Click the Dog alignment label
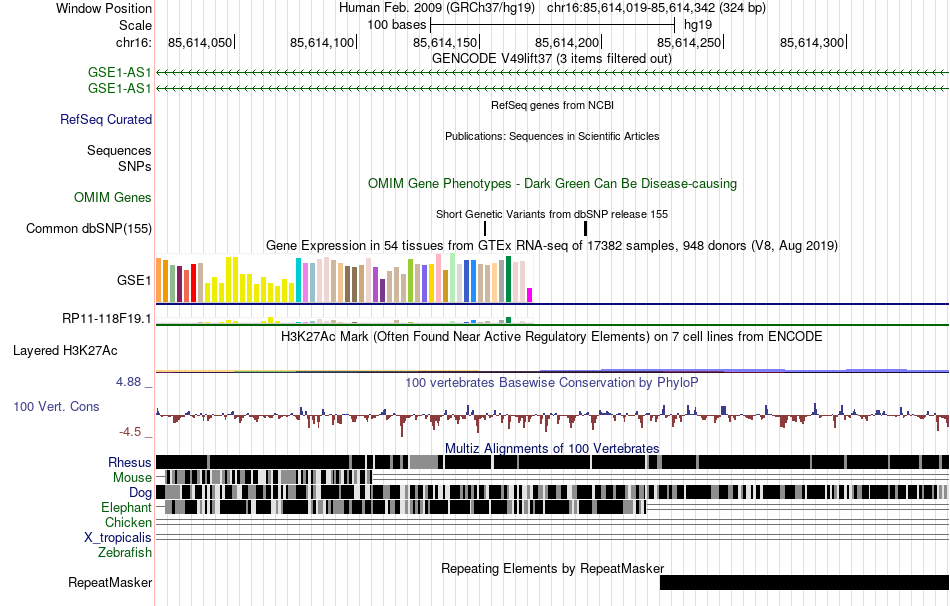Screen dimensions: 950x606 point(140,493)
